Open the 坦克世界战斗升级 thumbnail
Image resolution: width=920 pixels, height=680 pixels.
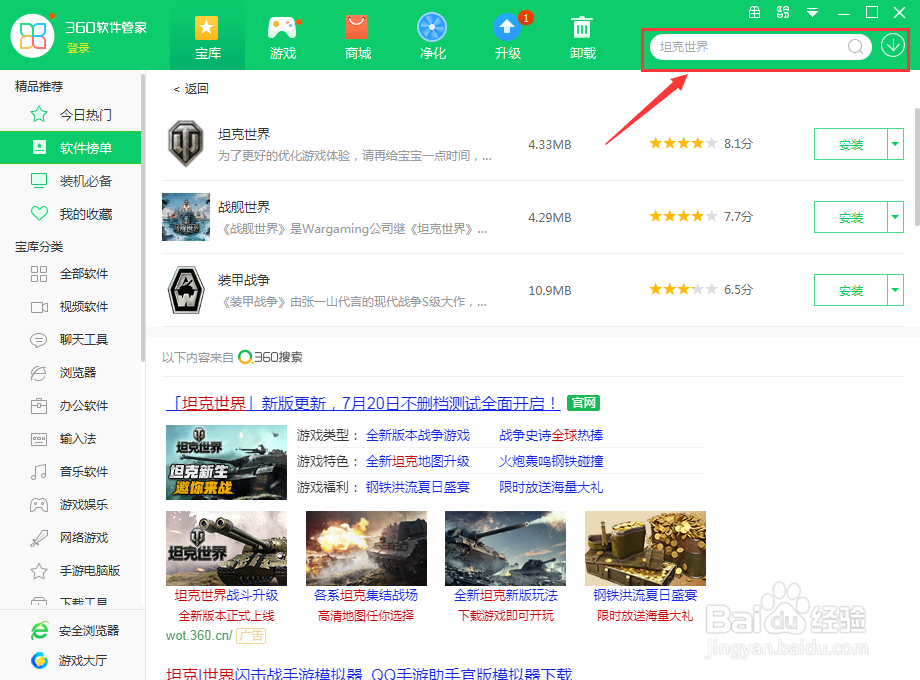[226, 548]
